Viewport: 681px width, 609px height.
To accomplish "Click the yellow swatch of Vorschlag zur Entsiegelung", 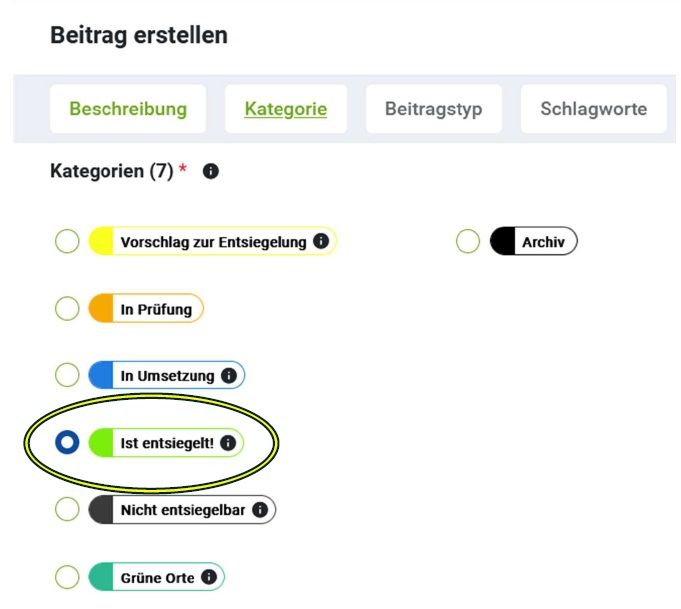I will click(x=100, y=241).
